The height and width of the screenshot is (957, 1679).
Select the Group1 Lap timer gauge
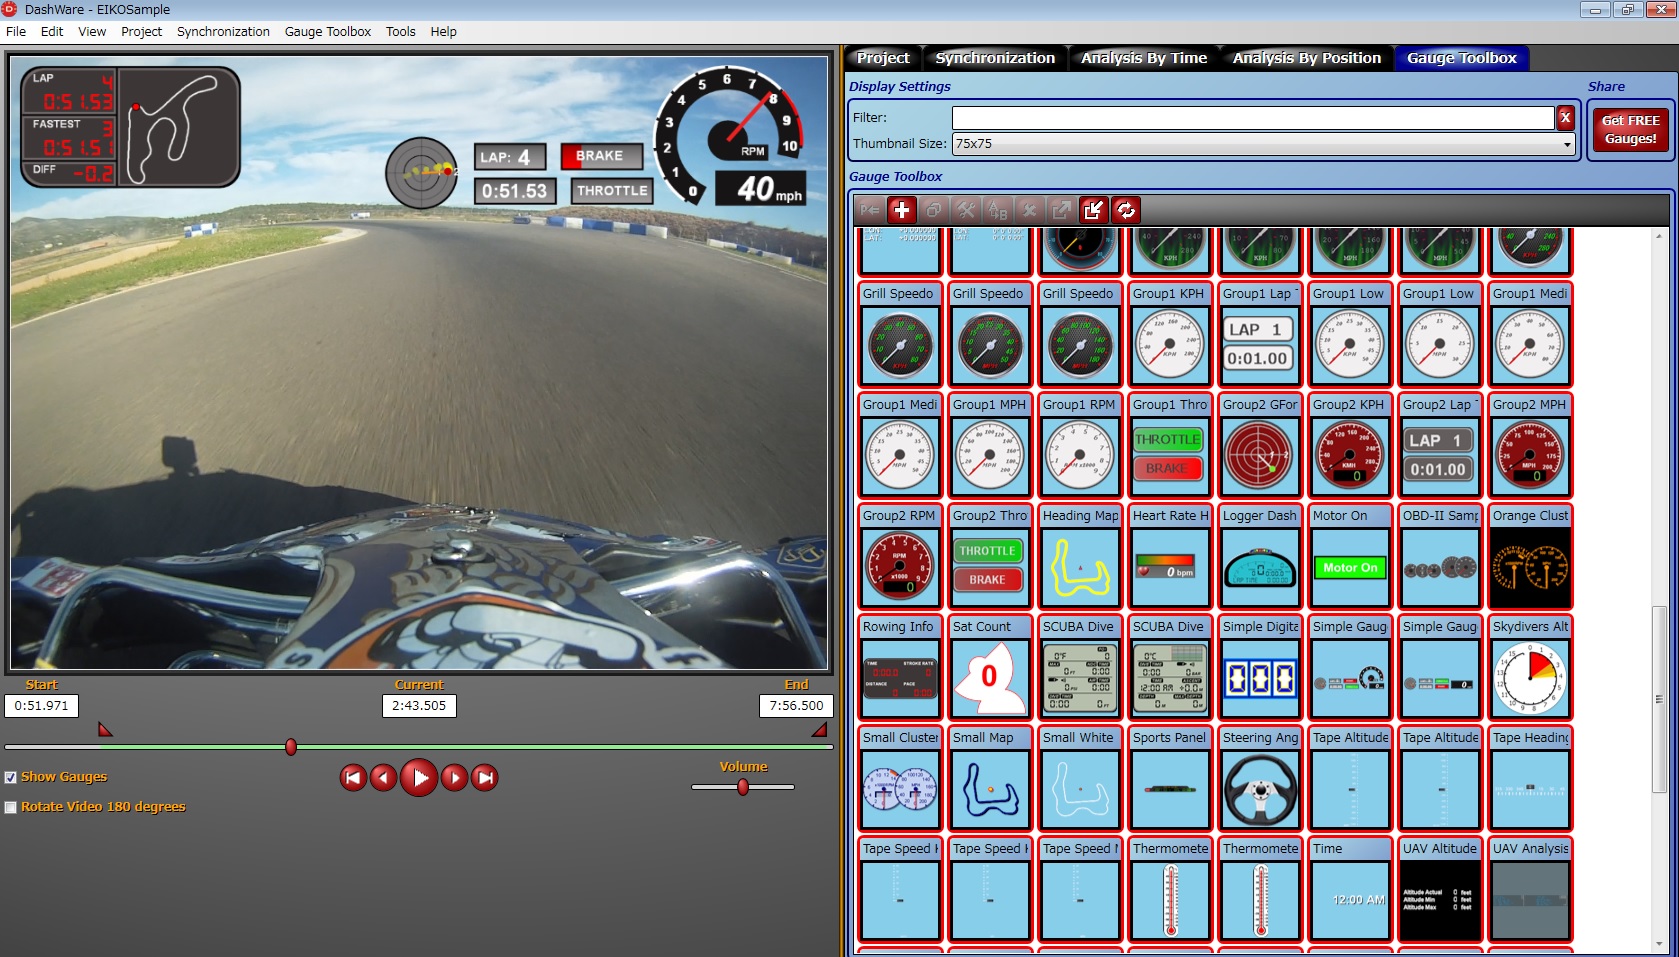pyautogui.click(x=1259, y=334)
